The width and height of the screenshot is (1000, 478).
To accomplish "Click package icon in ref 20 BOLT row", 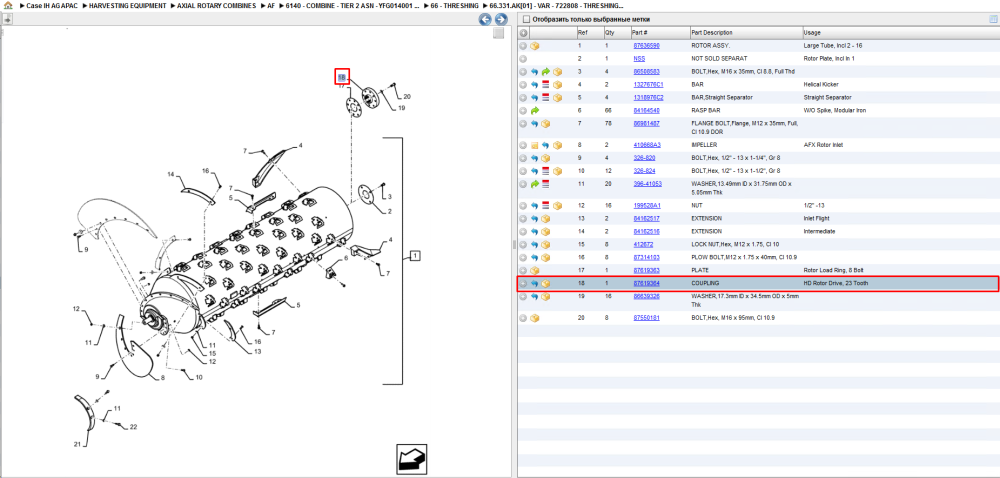I will click(x=535, y=317).
